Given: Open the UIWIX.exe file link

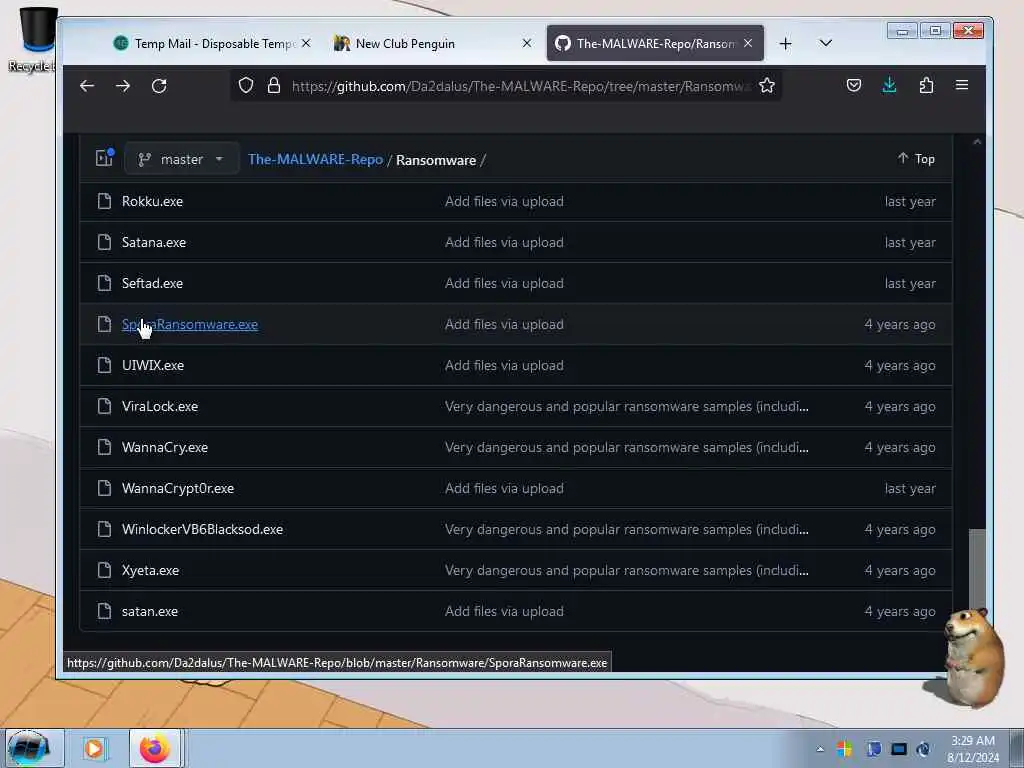Looking at the screenshot, I should pyautogui.click(x=153, y=366).
